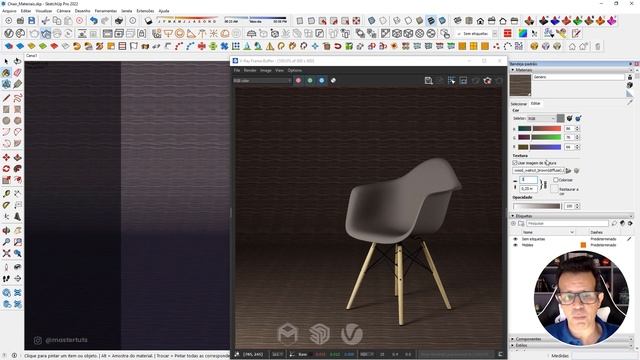Hide the Sem etiquetas tag
This screenshot has width=640, height=360.
(515, 239)
